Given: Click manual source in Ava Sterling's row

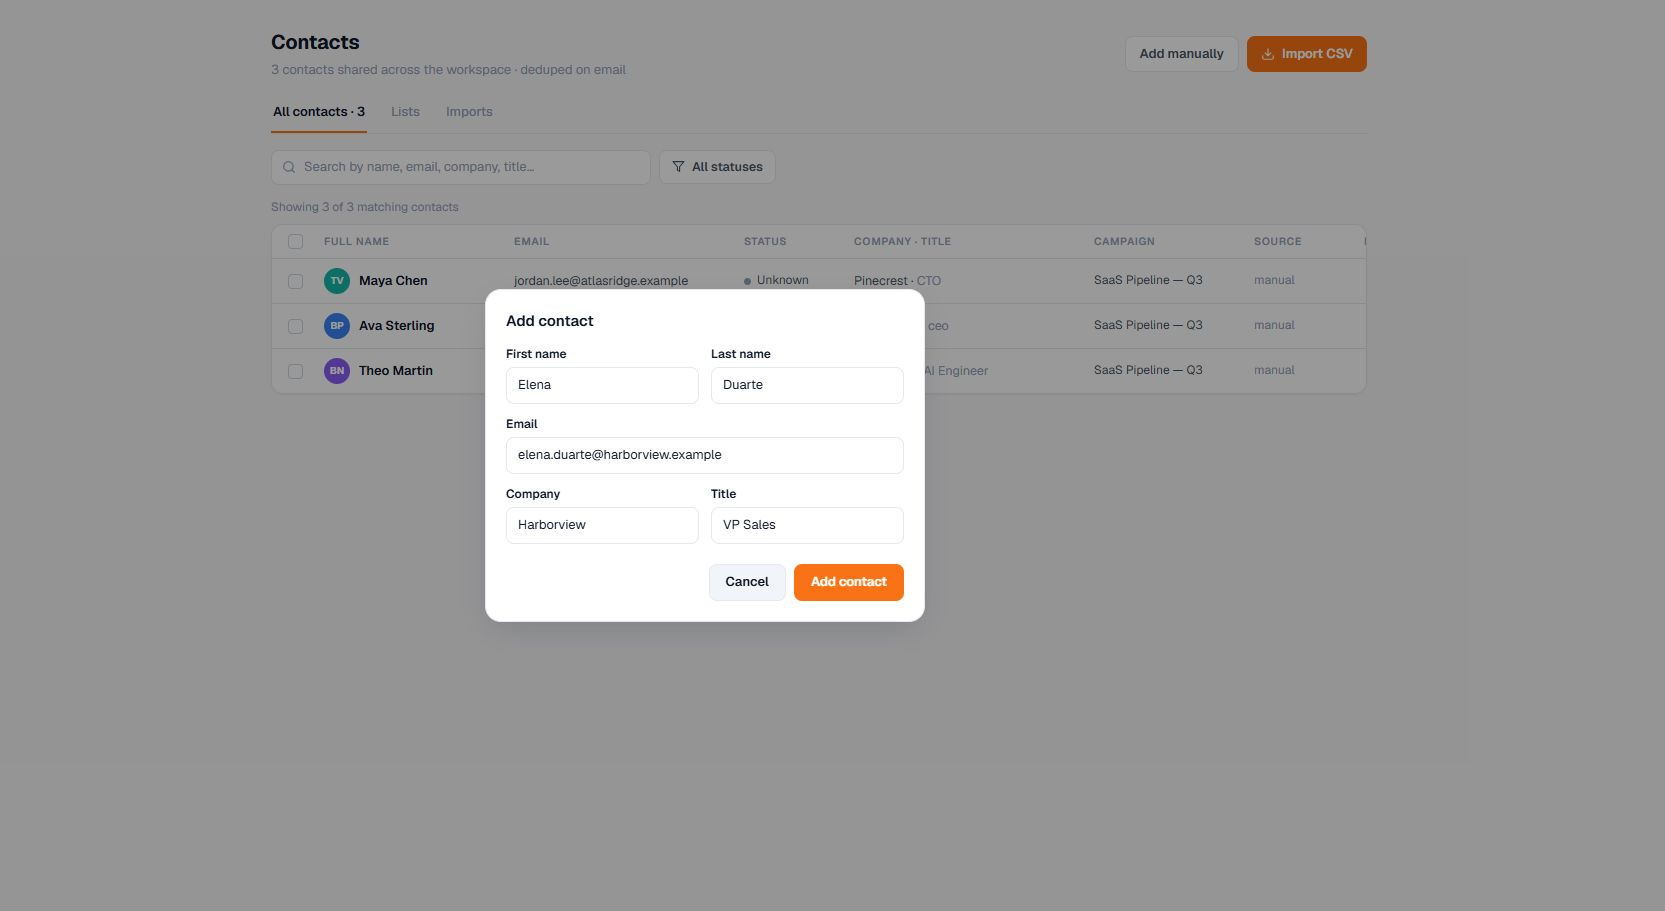Looking at the screenshot, I should 1274,325.
